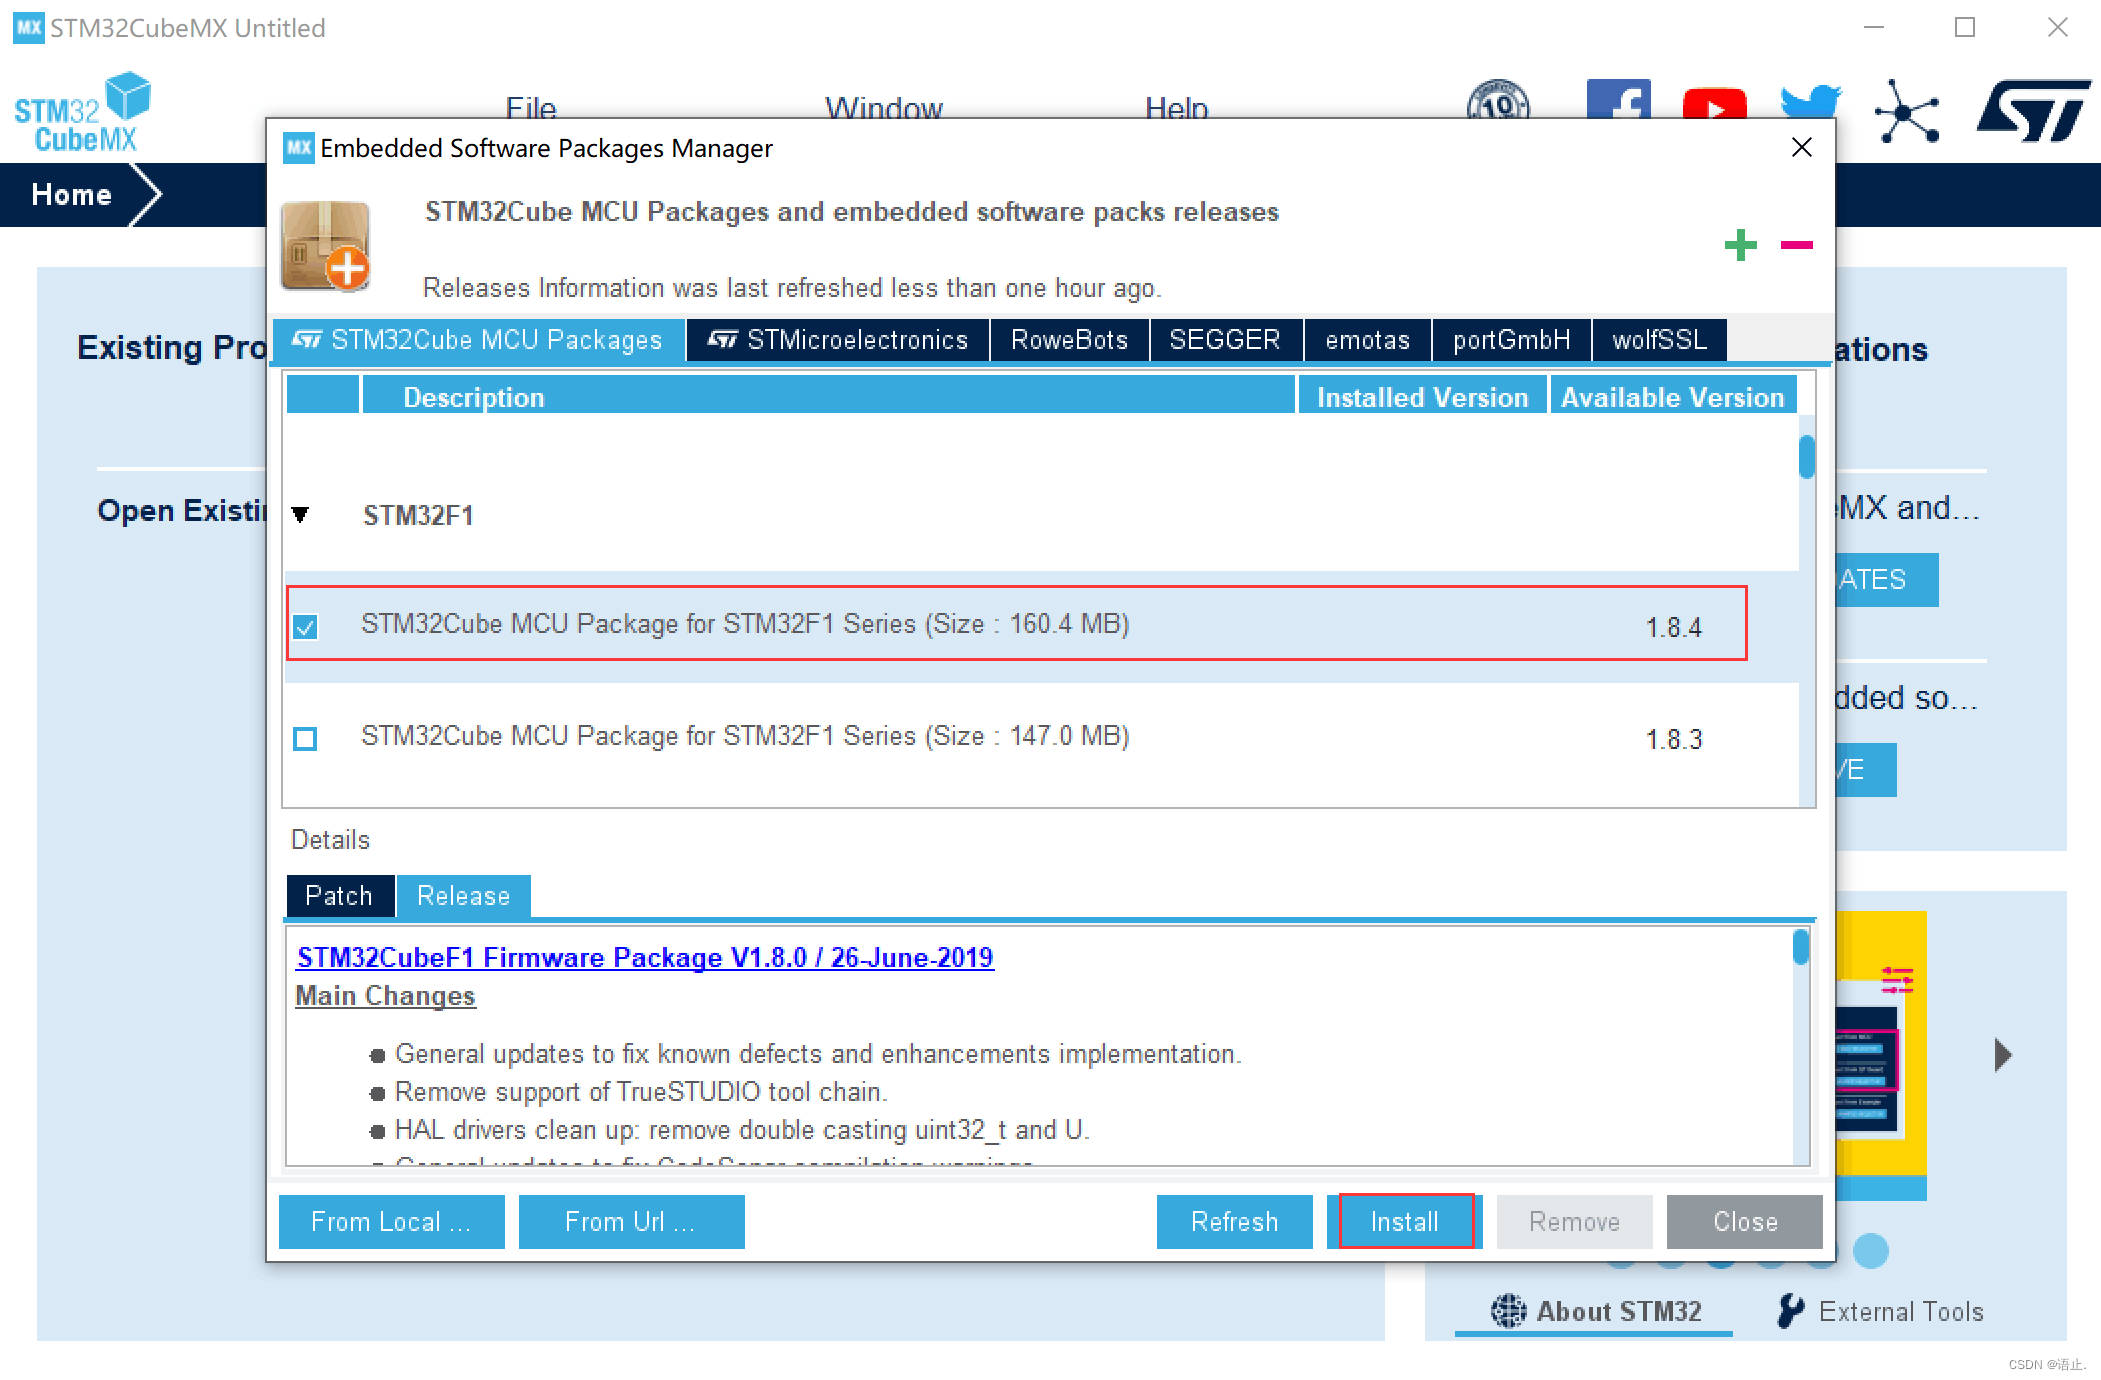Click Main Changes heading in release notes
The height and width of the screenshot is (1380, 2101).
(386, 996)
